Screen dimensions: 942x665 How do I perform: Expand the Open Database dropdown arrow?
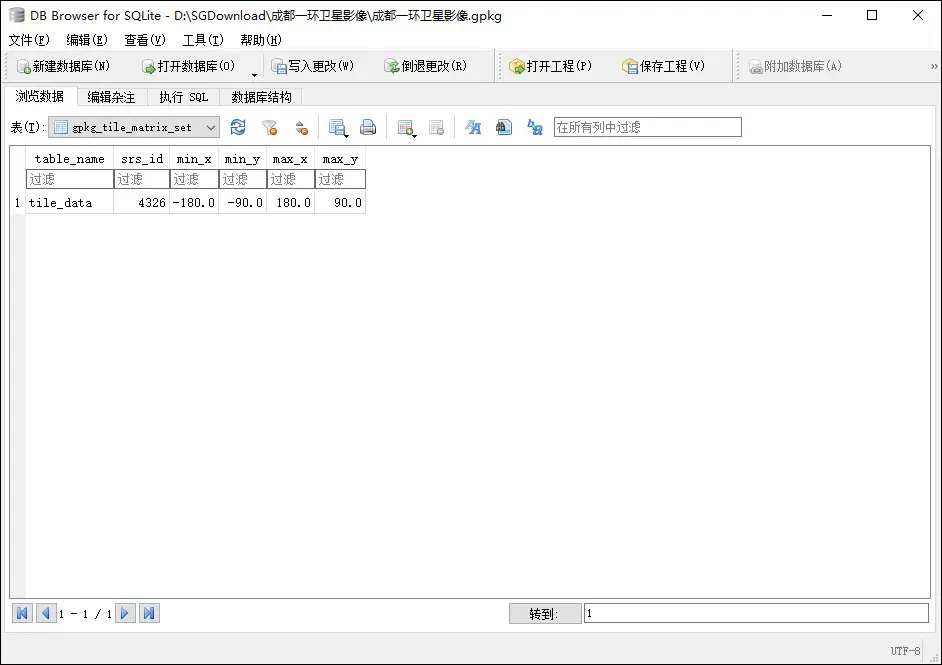coord(254,74)
